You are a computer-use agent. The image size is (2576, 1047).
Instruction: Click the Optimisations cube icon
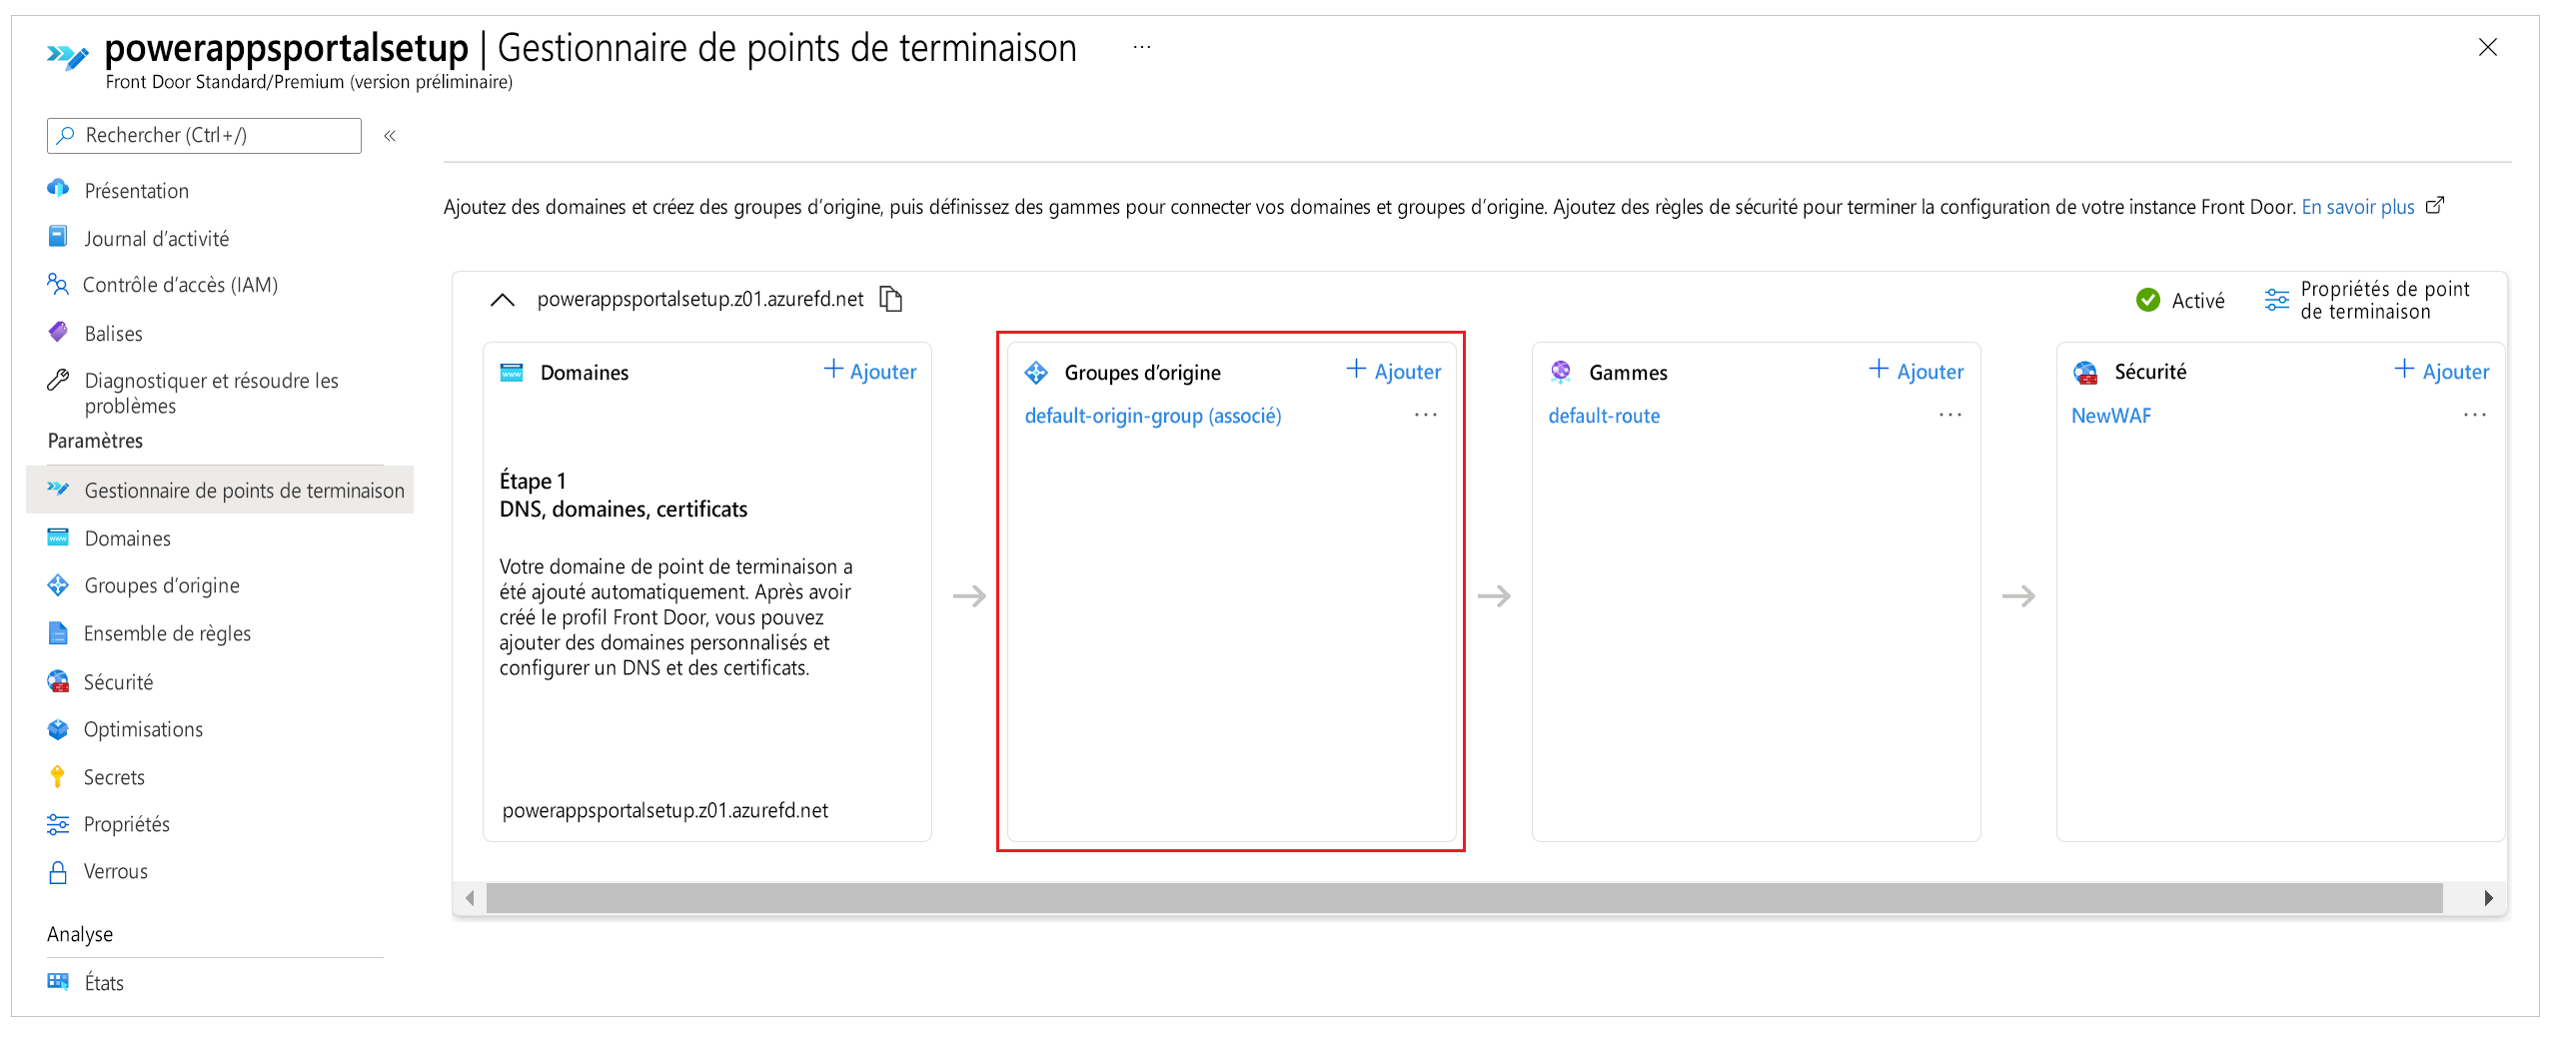[x=58, y=729]
